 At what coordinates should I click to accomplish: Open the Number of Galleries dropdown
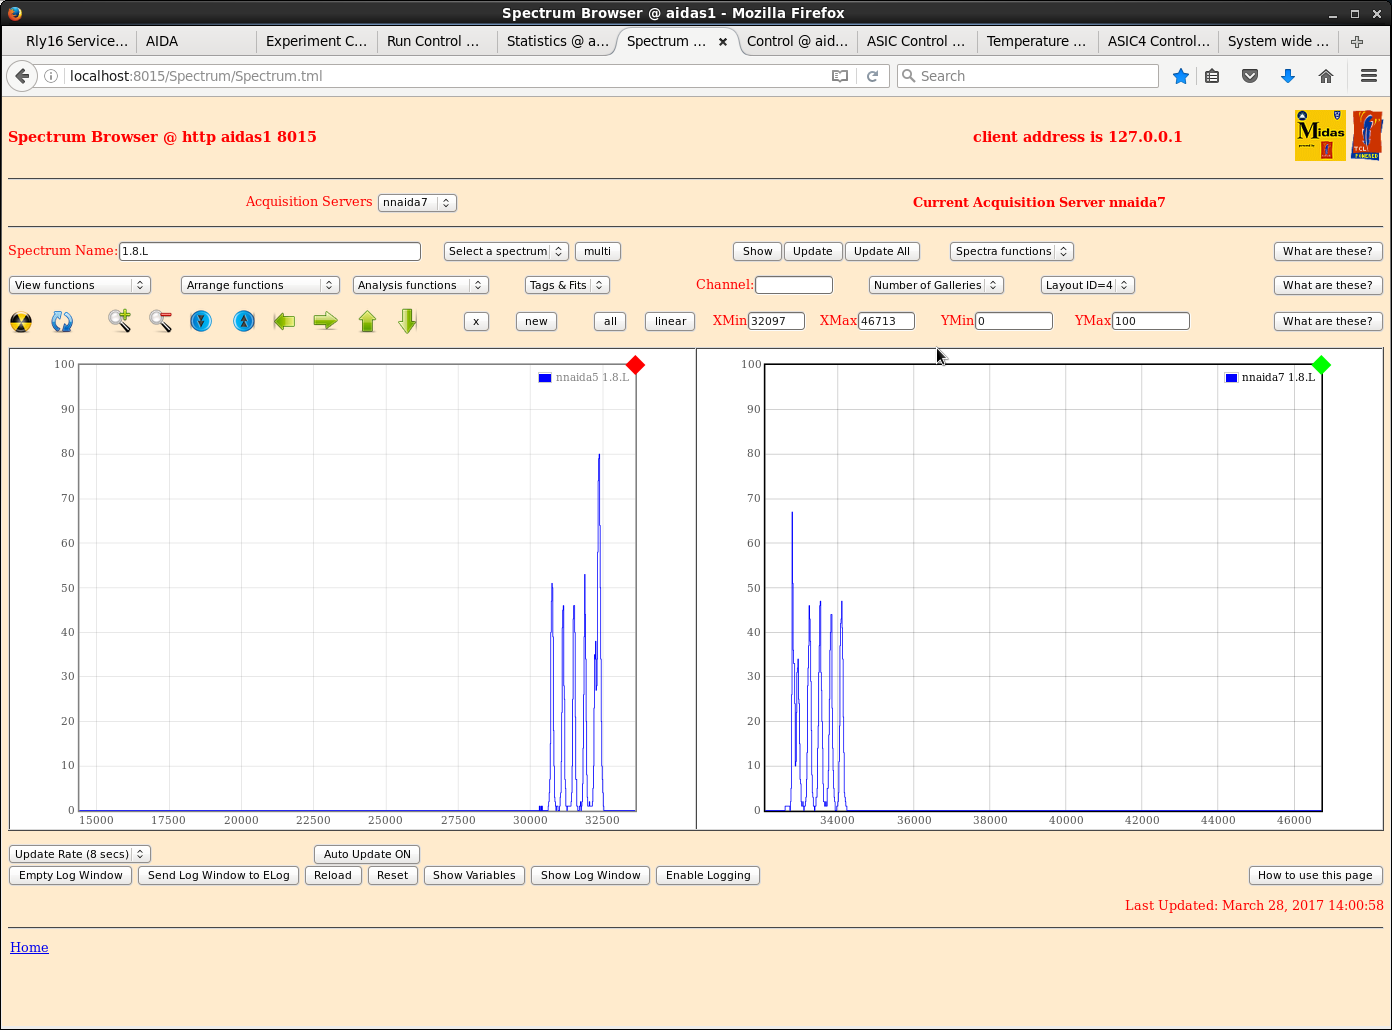pyautogui.click(x=936, y=285)
